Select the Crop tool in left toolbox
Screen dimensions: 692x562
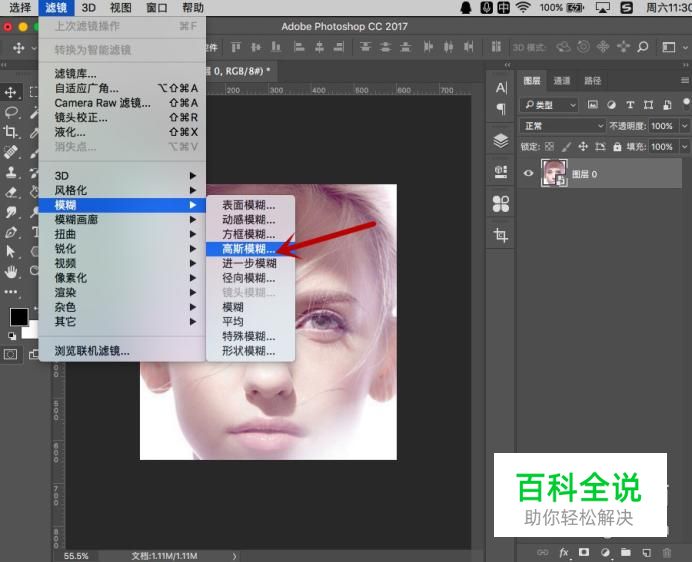pos(11,132)
